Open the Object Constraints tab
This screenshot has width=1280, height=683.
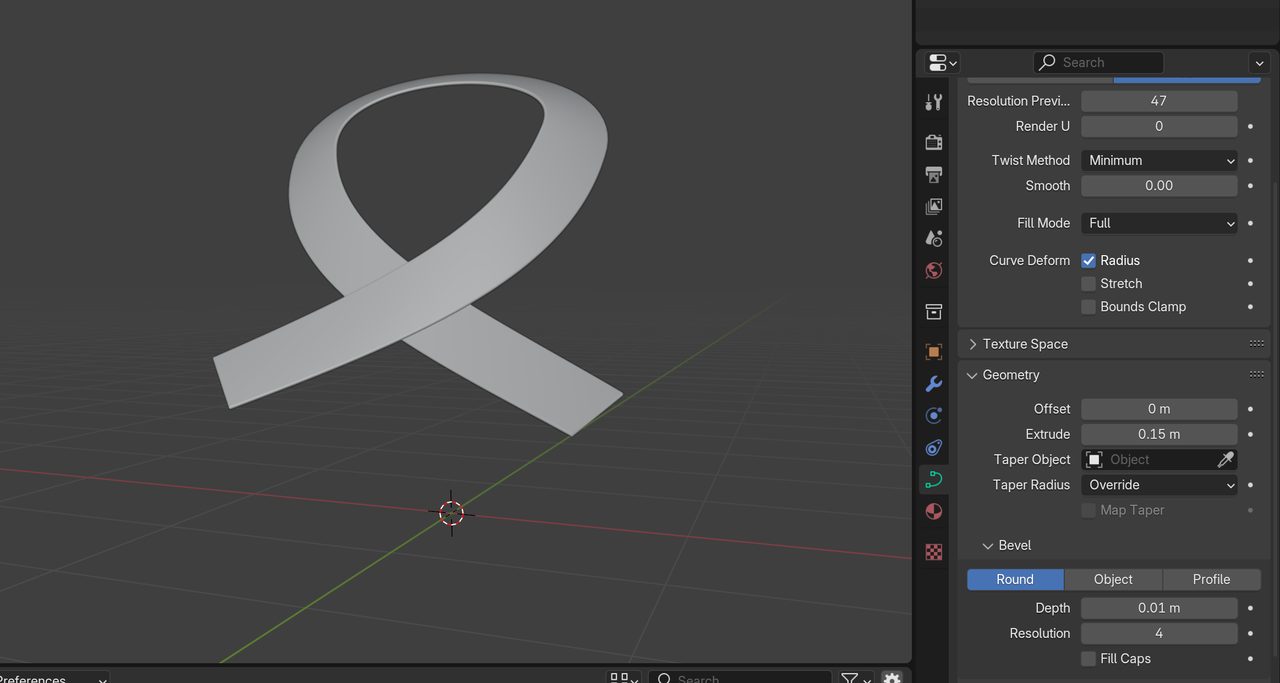click(x=933, y=447)
